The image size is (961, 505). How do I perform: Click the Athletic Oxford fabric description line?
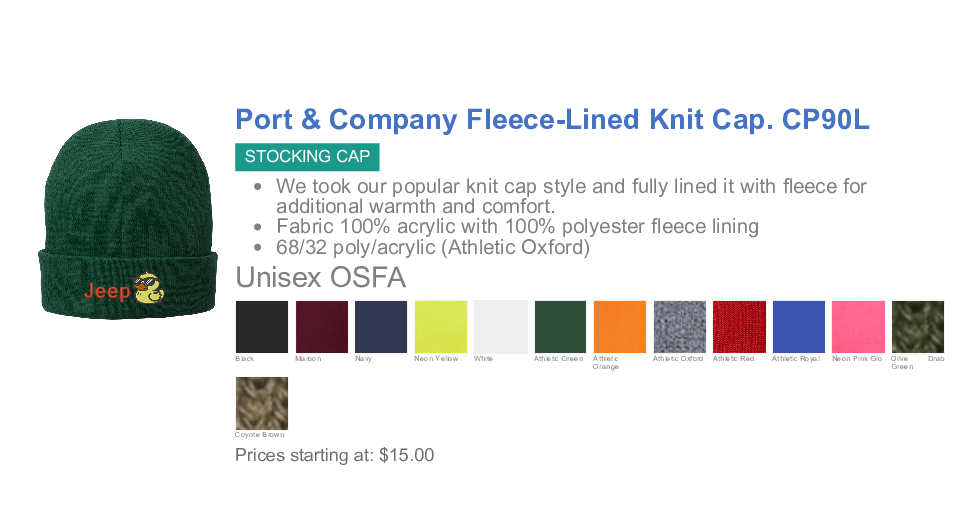pos(433,247)
